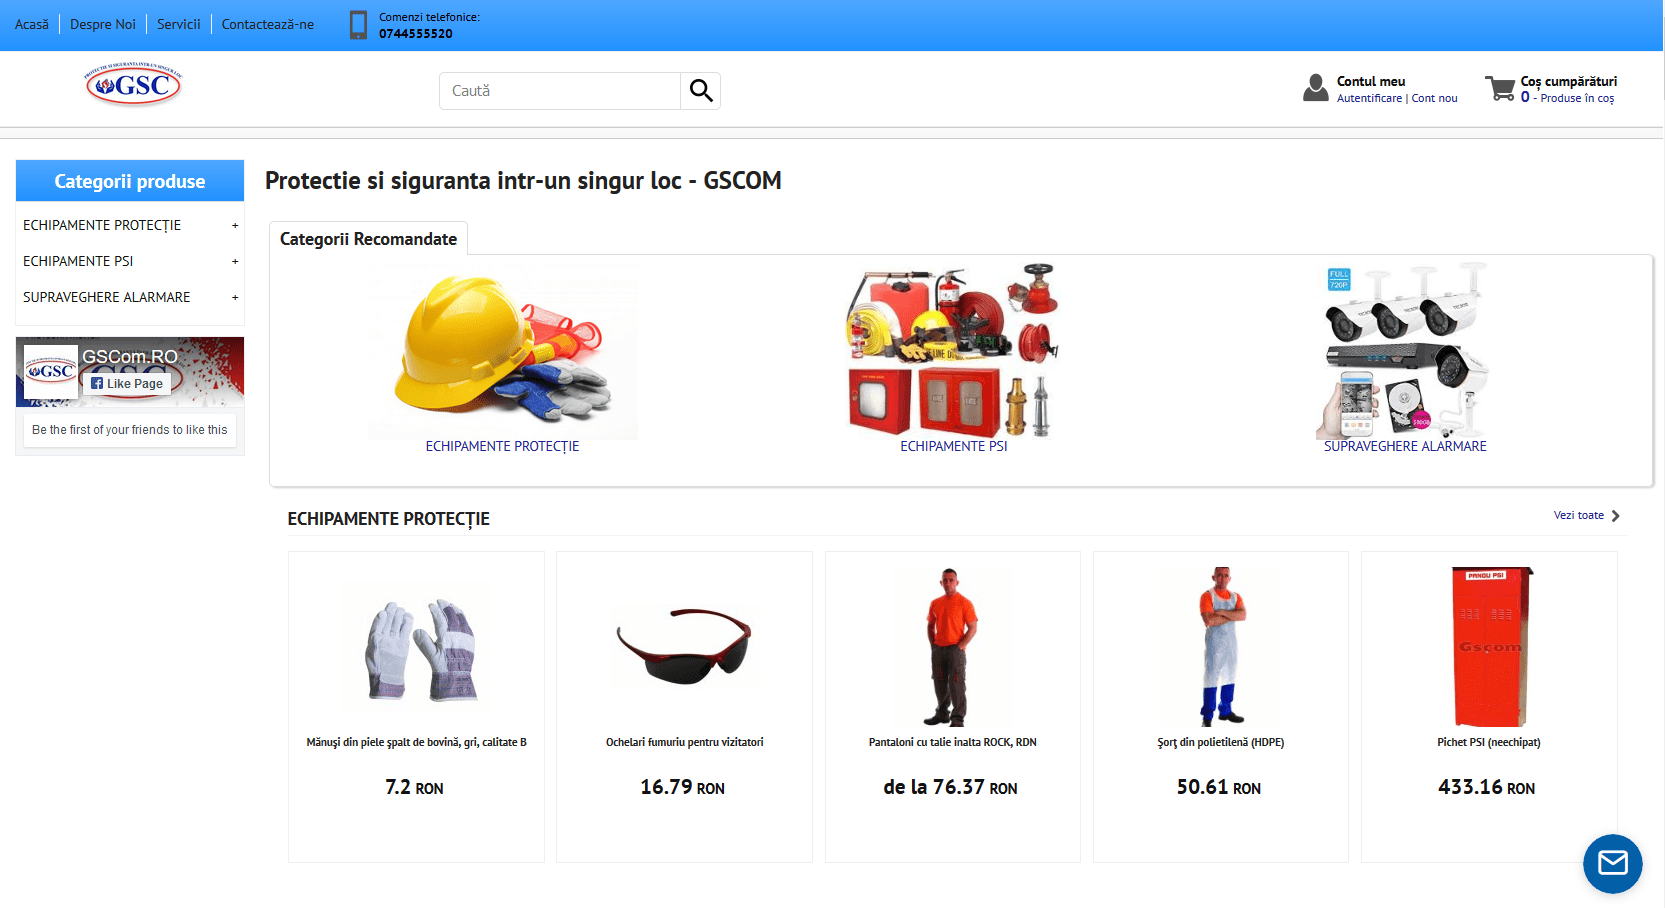Click the Vezi toate arrow chevron
Screen dimensions: 1665x908
[1615, 516]
